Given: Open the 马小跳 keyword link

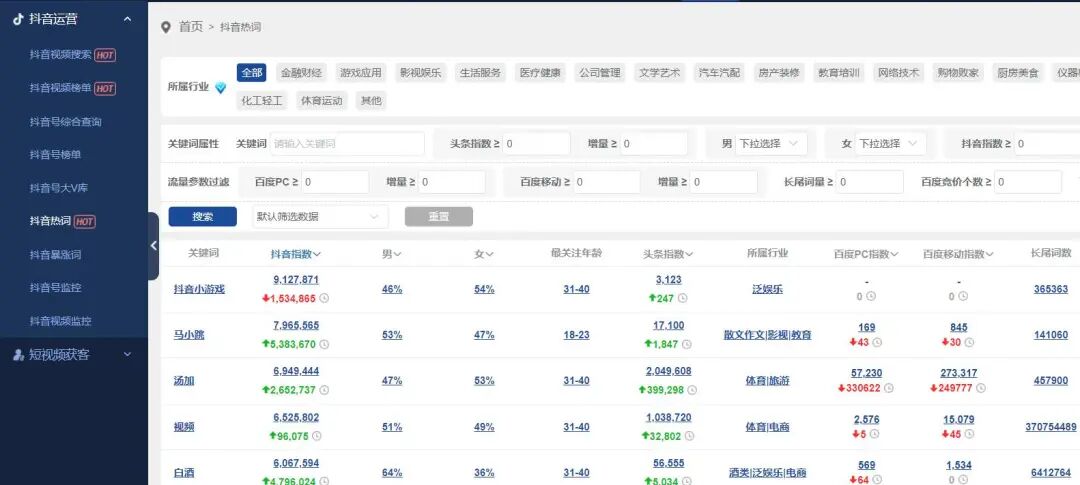Looking at the screenshot, I should (x=189, y=335).
